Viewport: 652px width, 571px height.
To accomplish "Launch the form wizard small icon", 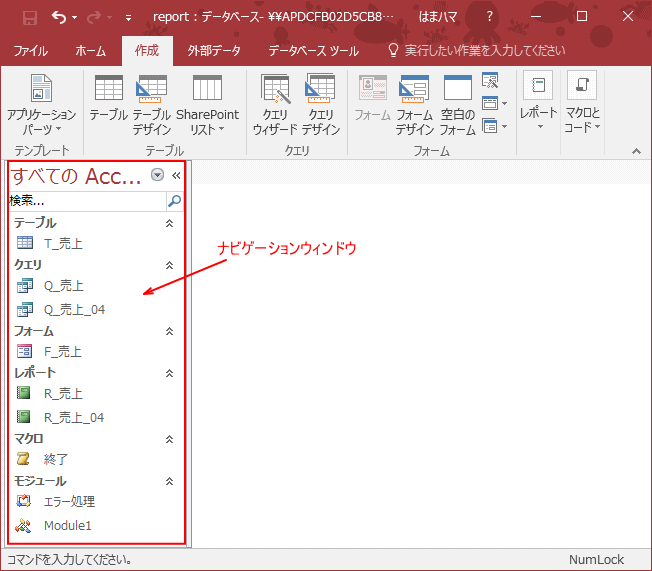I will point(490,81).
